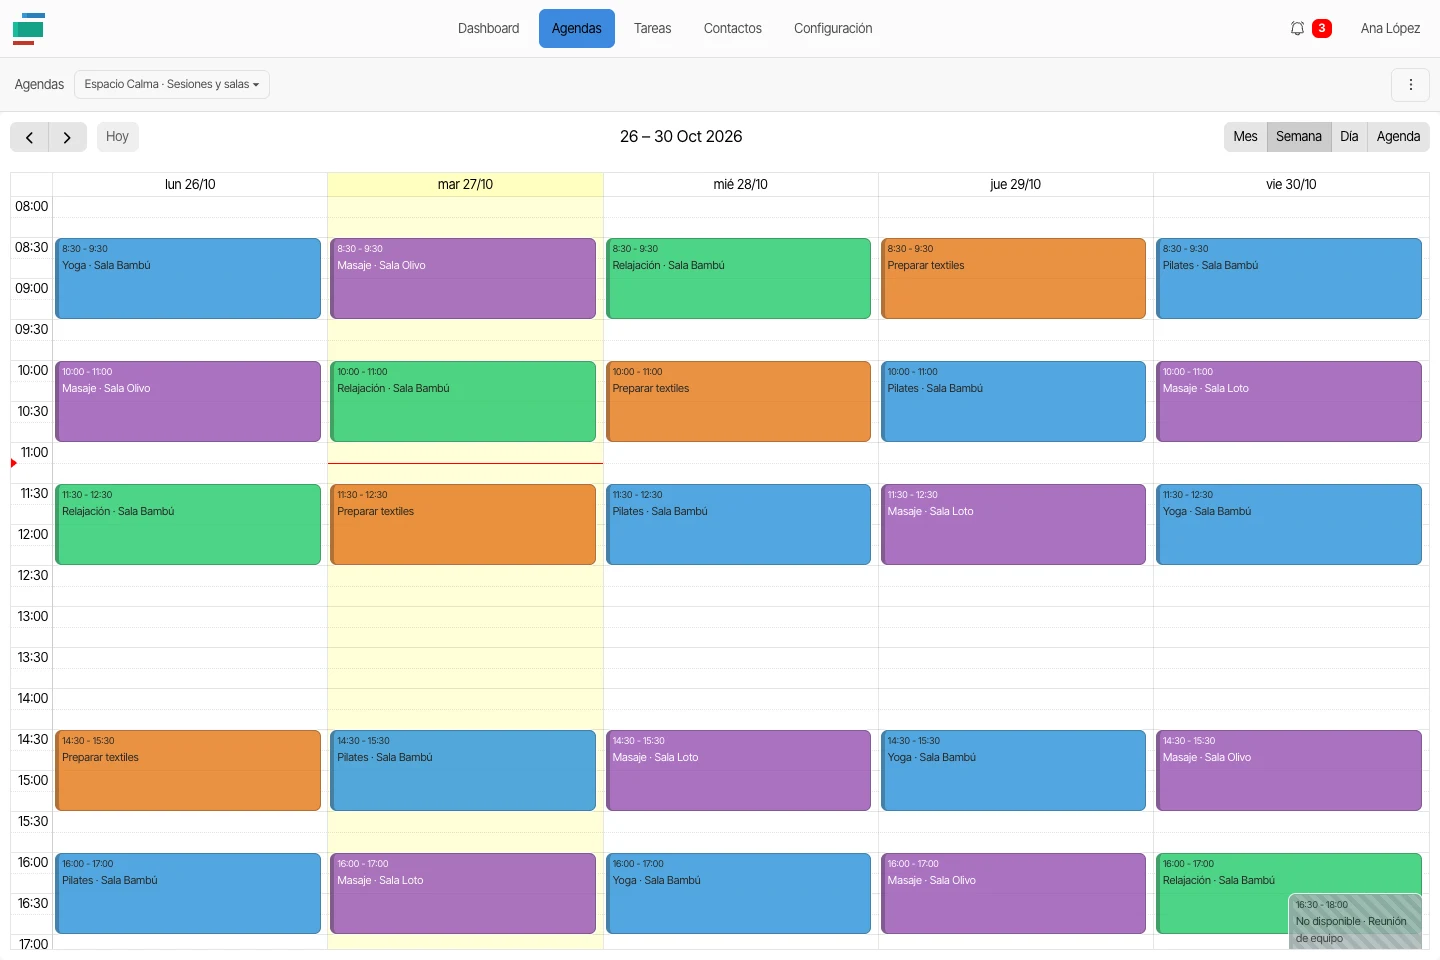The width and height of the screenshot is (1440, 960).
Task: Open the notifications bell
Action: coord(1298,29)
